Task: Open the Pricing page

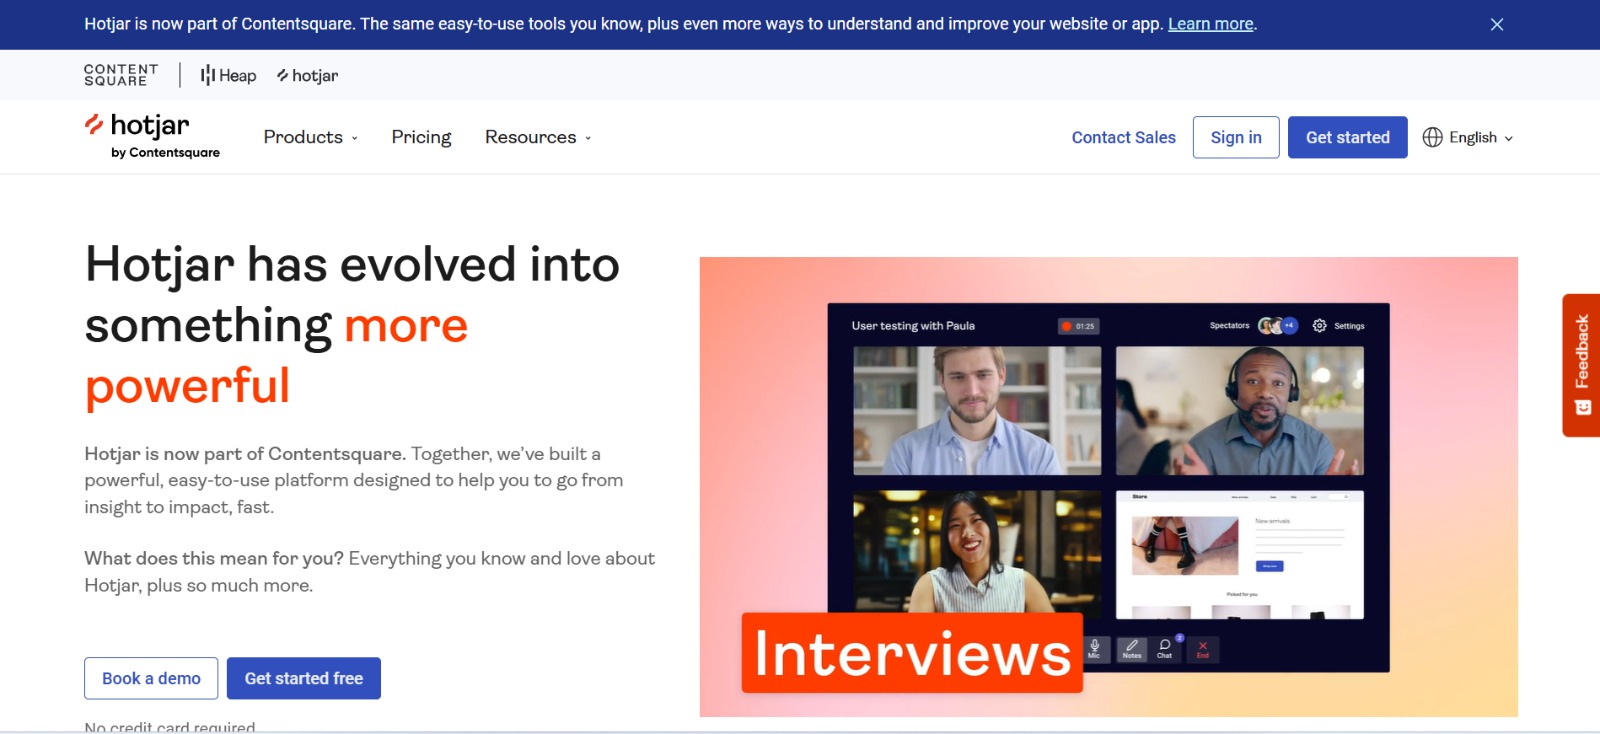Action: (x=421, y=137)
